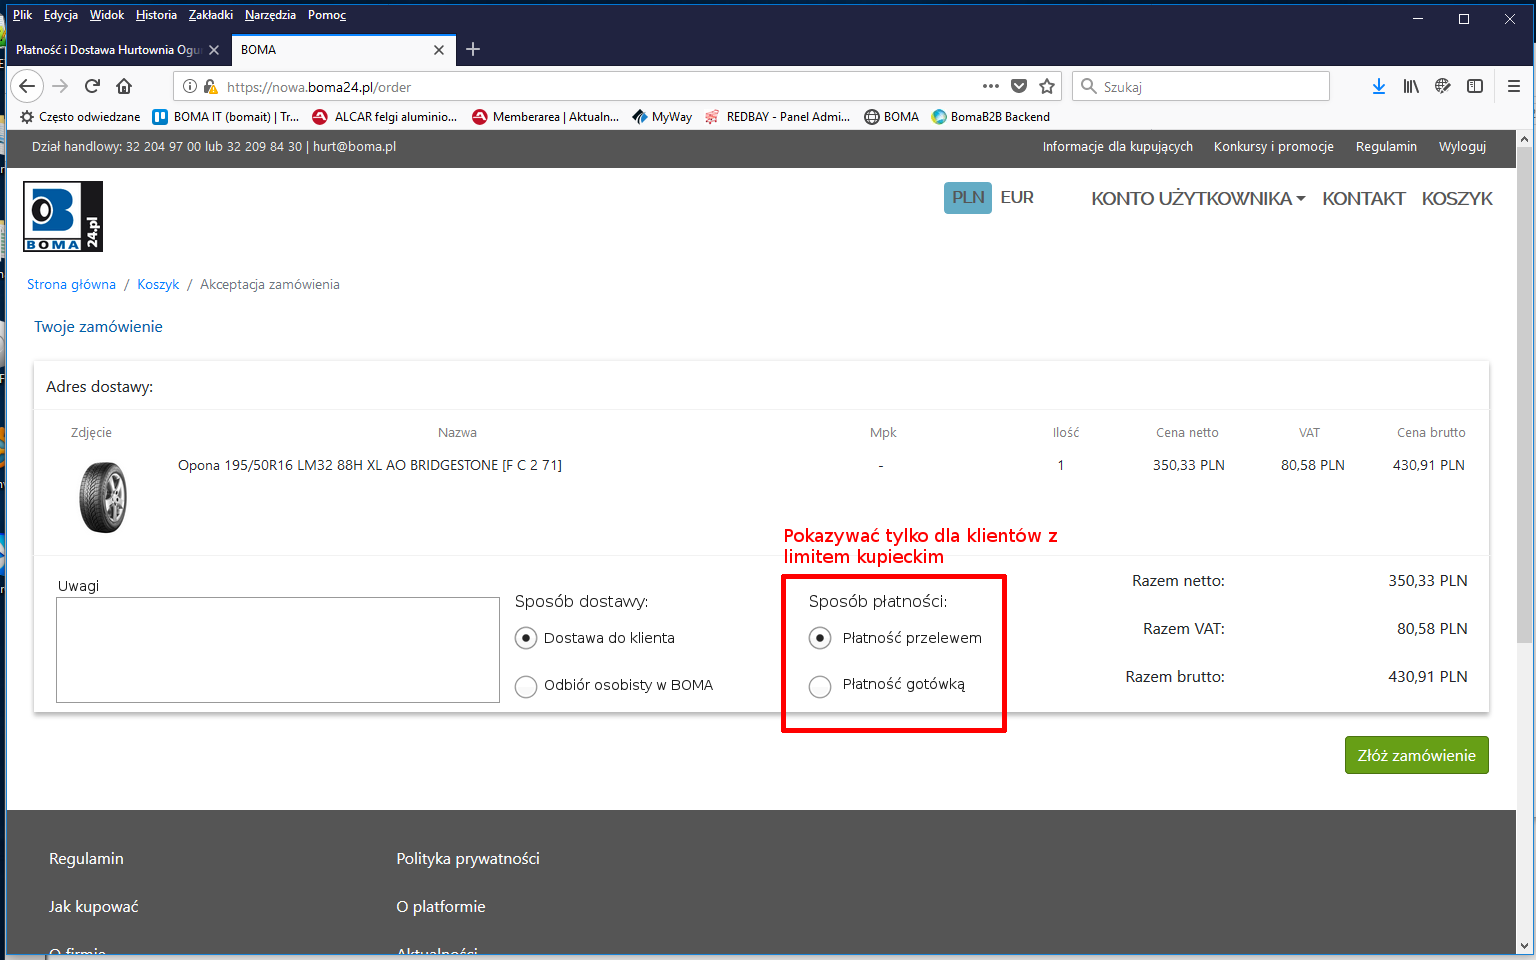
Task: Bookmark this page with star icon
Action: pos(1047,86)
